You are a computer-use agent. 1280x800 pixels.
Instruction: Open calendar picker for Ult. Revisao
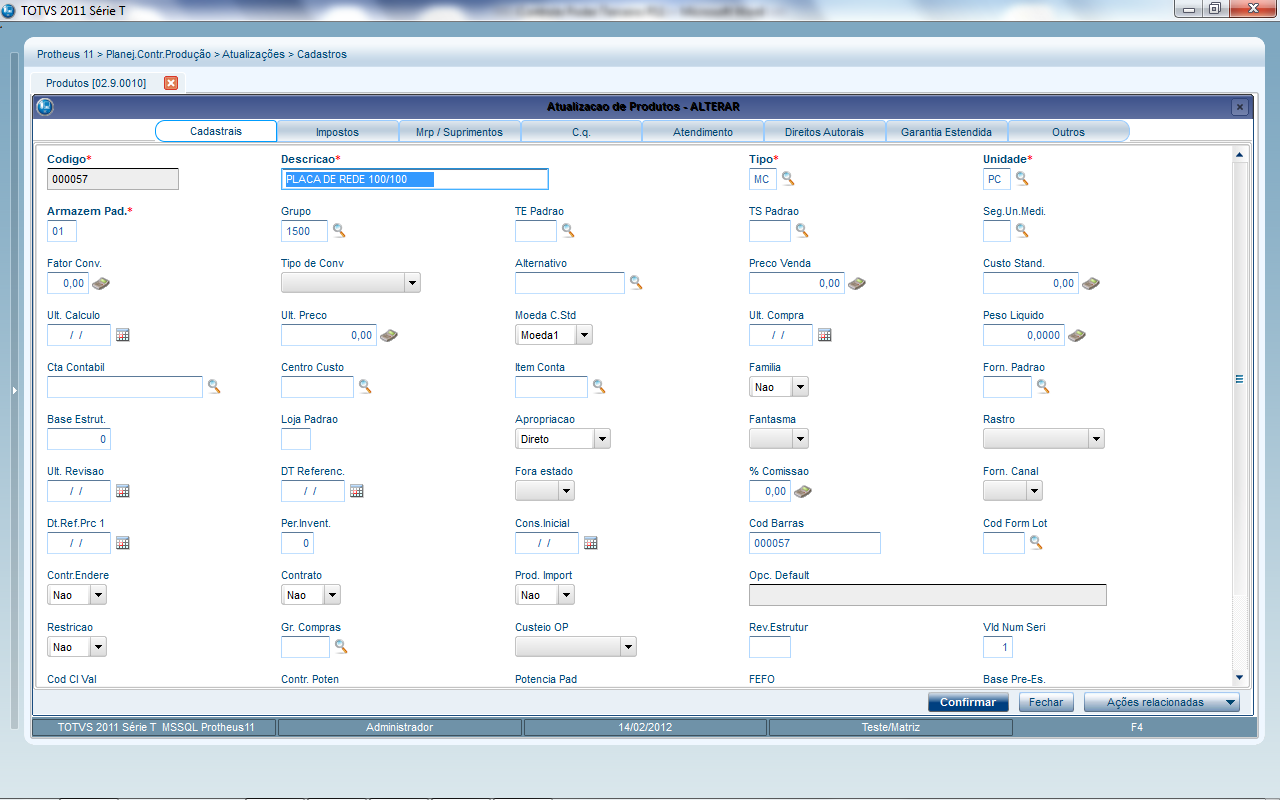click(123, 491)
